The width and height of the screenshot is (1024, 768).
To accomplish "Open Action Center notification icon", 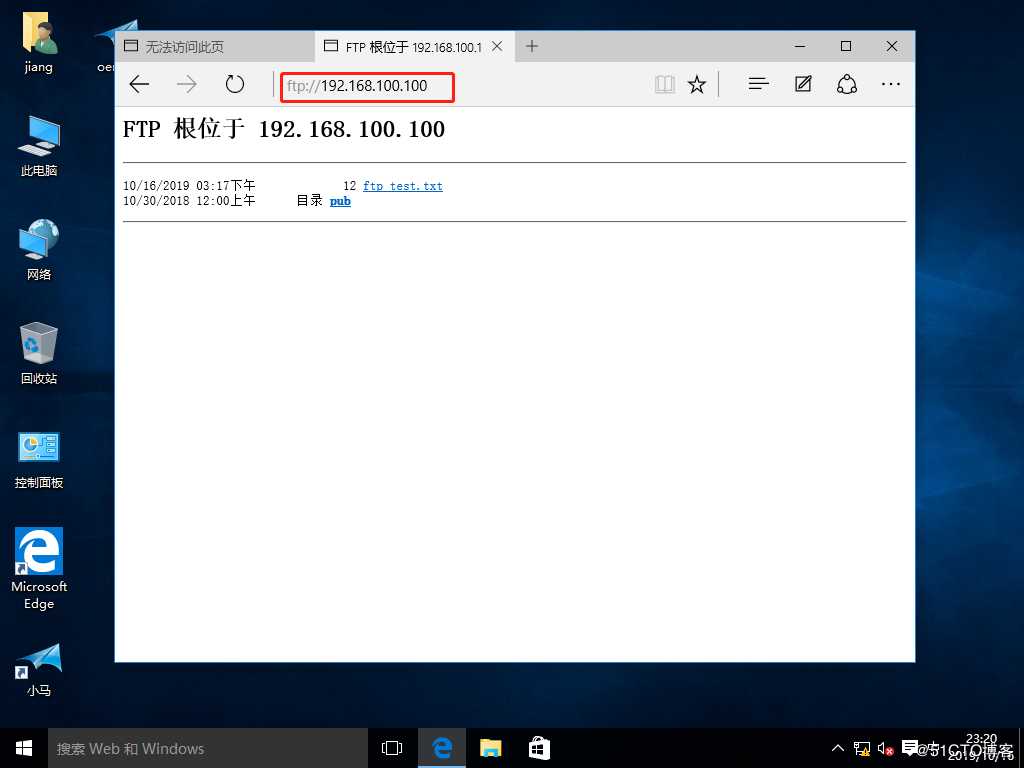I will (x=909, y=748).
